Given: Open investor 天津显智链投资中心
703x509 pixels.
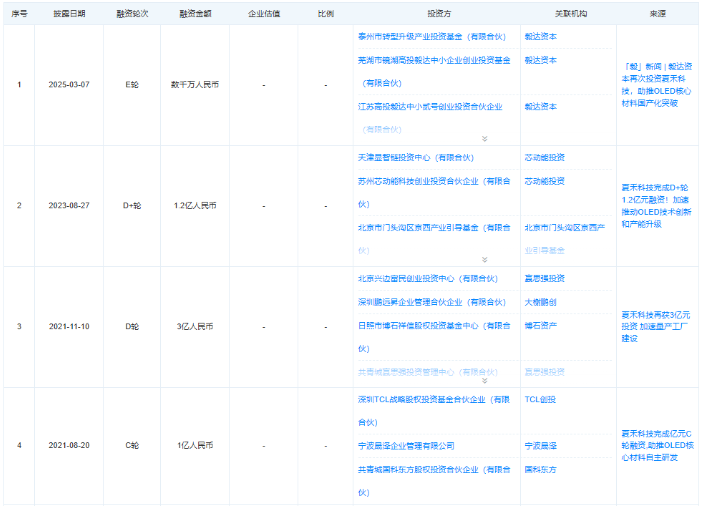Looking at the screenshot, I should [x=416, y=158].
